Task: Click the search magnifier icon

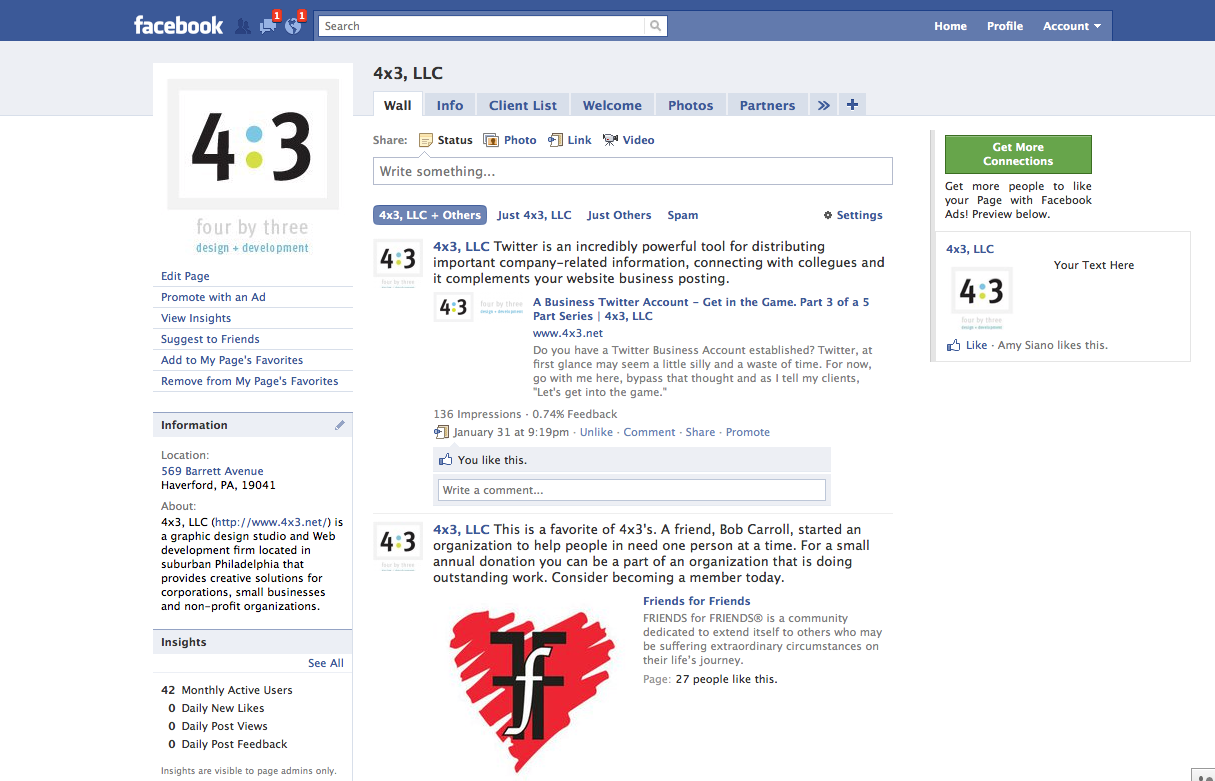Action: tap(655, 25)
